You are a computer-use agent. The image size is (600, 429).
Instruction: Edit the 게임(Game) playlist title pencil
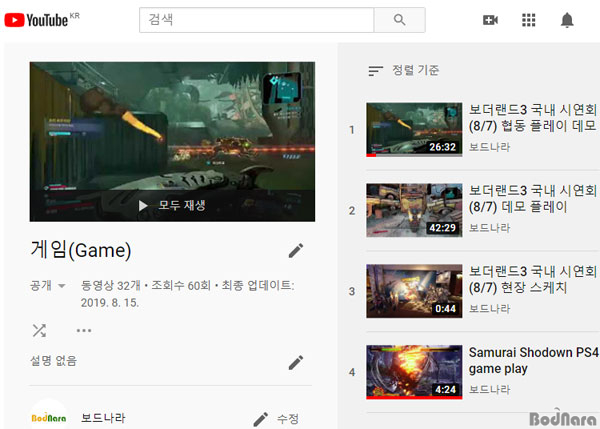[x=296, y=251]
